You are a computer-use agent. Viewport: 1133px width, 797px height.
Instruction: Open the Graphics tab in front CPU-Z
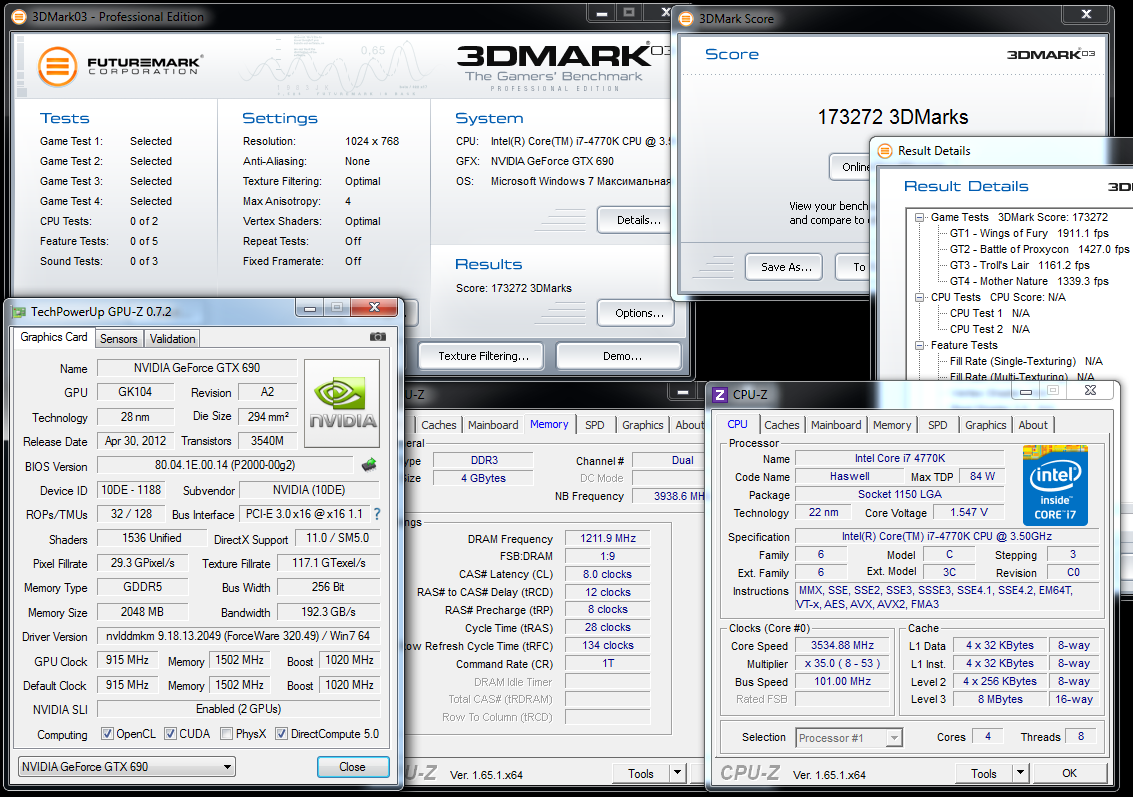coord(986,425)
